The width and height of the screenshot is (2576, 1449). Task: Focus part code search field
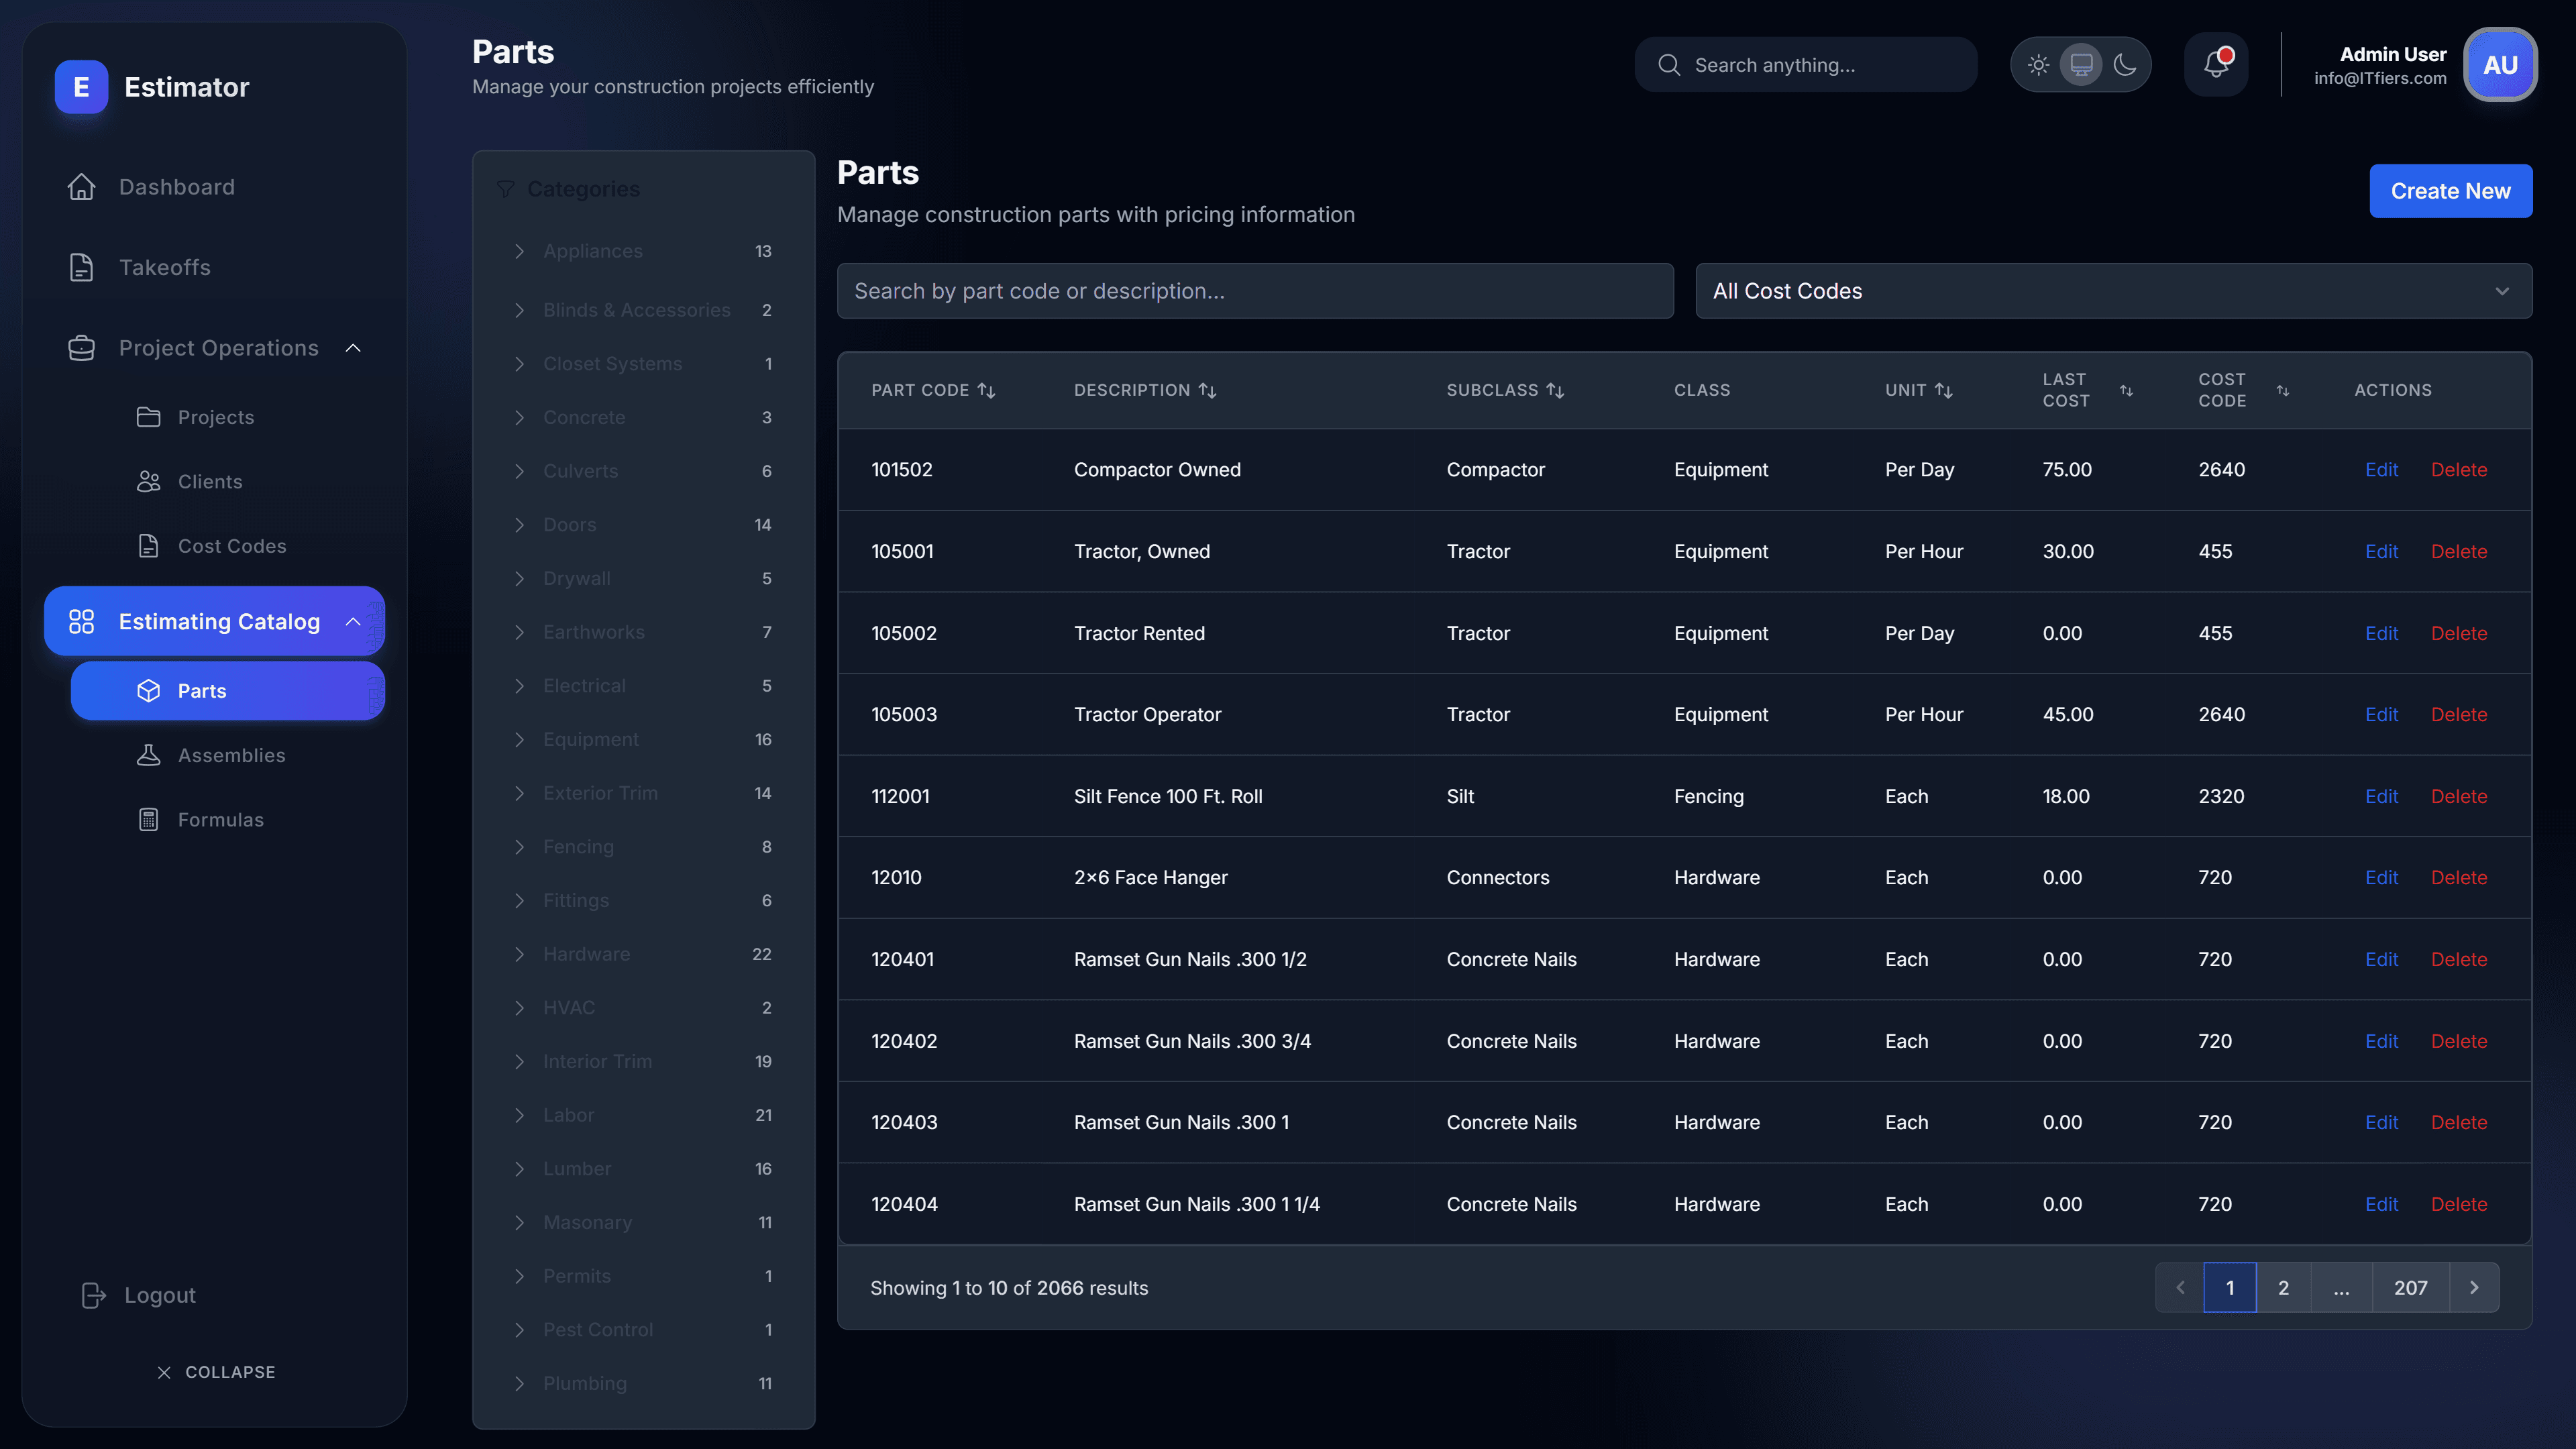pyautogui.click(x=1255, y=291)
